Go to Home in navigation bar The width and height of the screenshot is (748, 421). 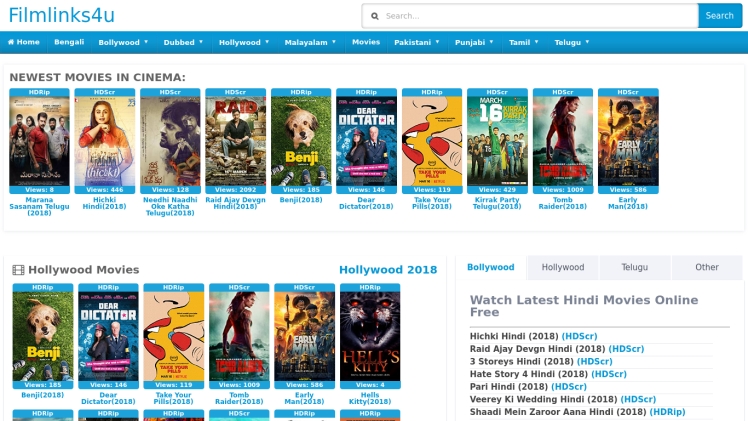point(23,42)
